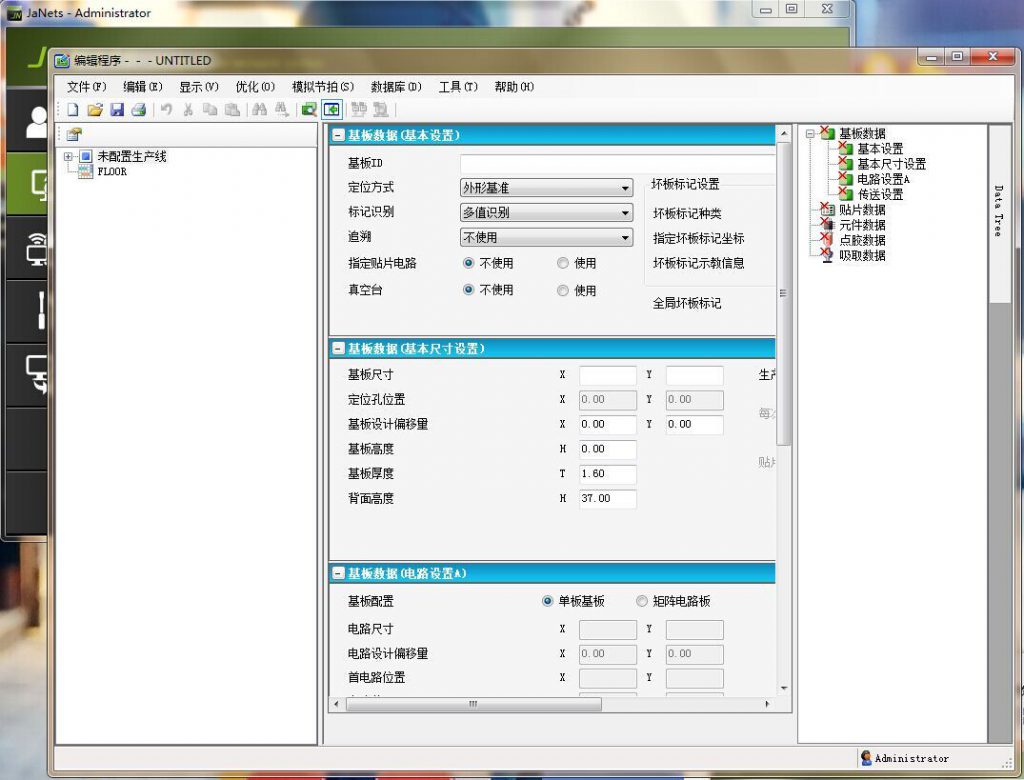Screen dimensions: 1024x780
Task: Click the 元件数据 chip icon
Action: pyautogui.click(x=827, y=225)
